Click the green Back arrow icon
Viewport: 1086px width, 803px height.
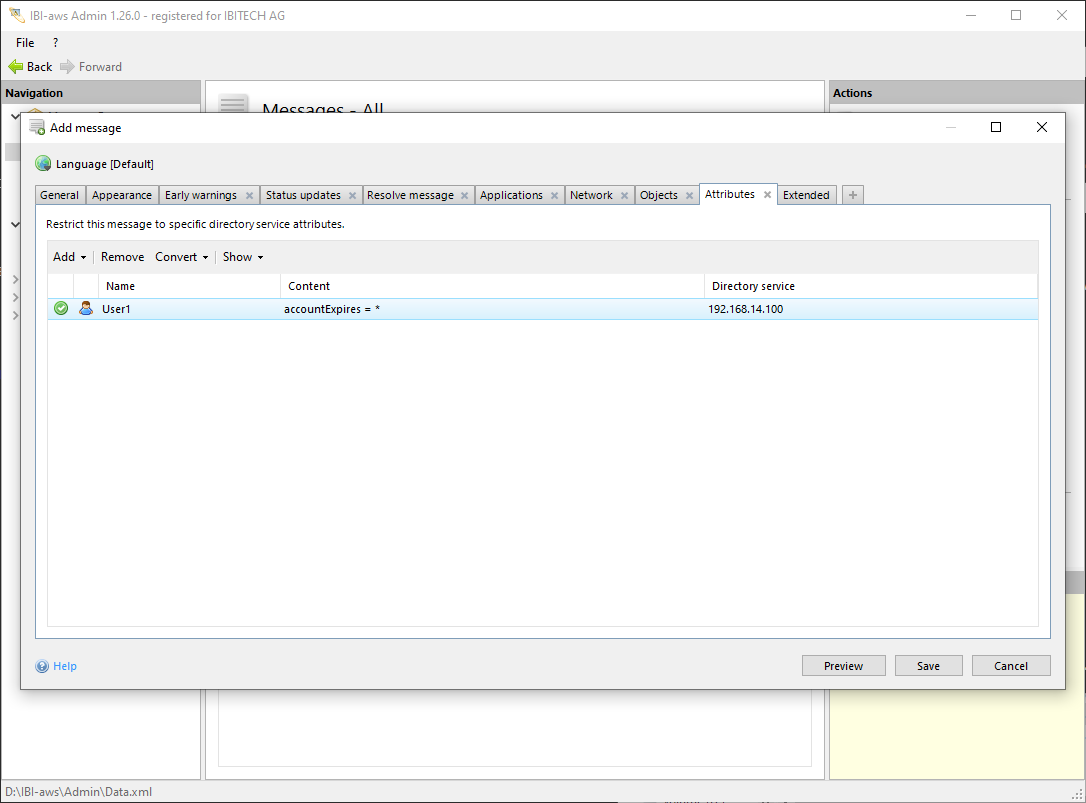tap(15, 67)
